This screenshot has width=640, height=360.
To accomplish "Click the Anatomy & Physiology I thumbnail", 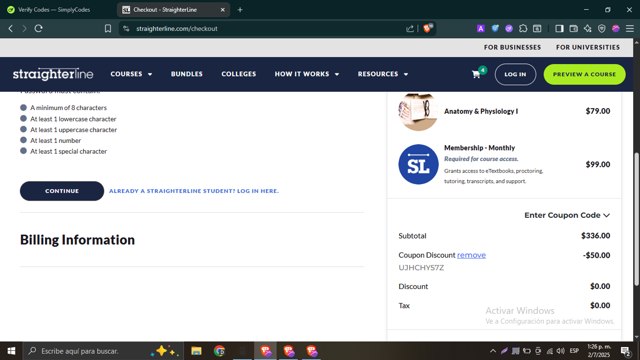I will click(x=418, y=111).
